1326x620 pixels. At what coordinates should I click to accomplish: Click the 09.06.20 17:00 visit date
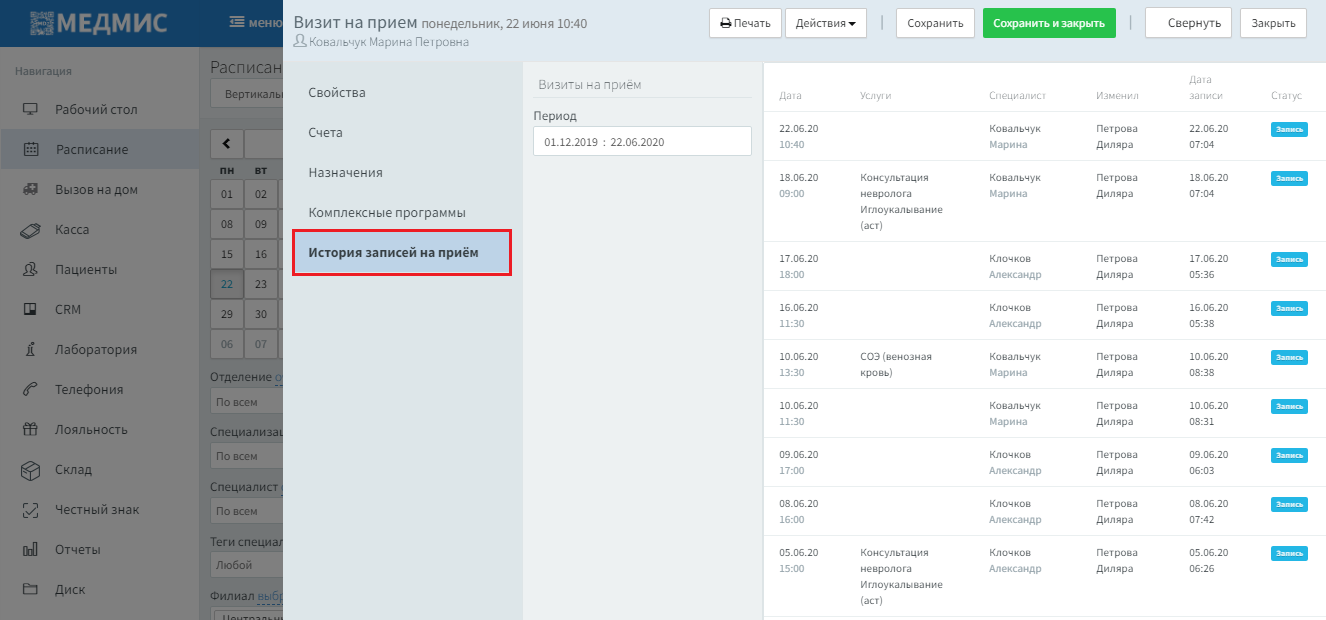(x=799, y=462)
